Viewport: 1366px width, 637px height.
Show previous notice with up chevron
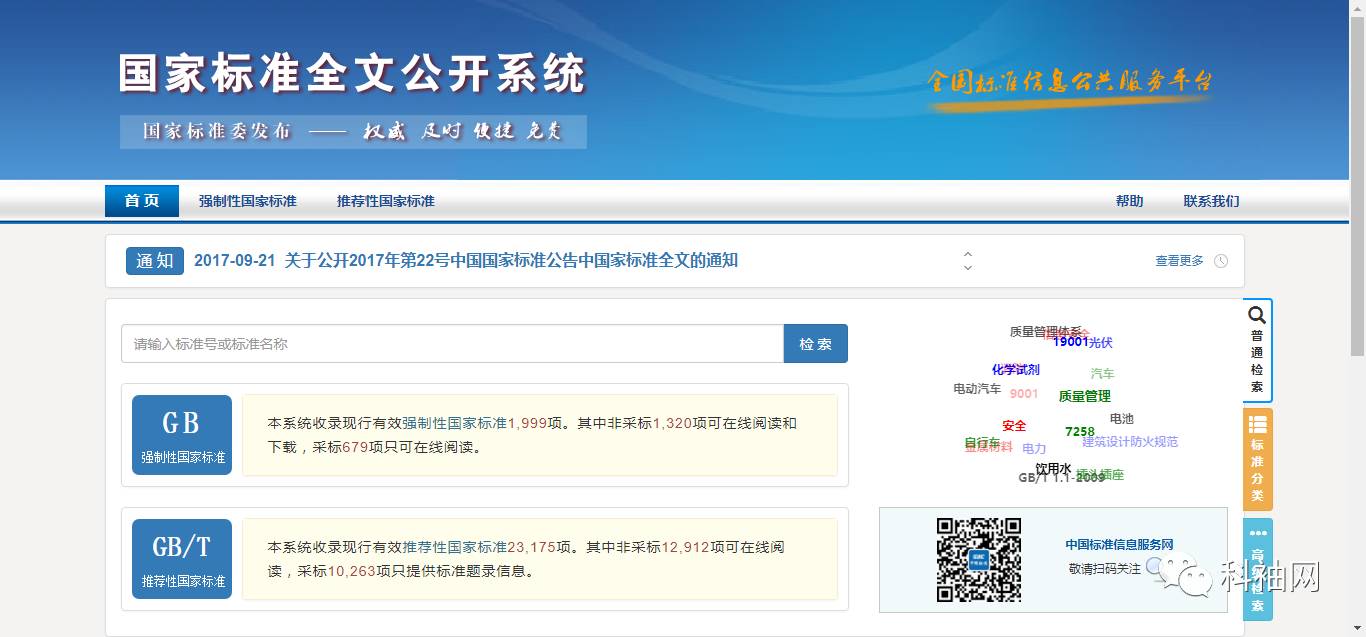[x=967, y=254]
